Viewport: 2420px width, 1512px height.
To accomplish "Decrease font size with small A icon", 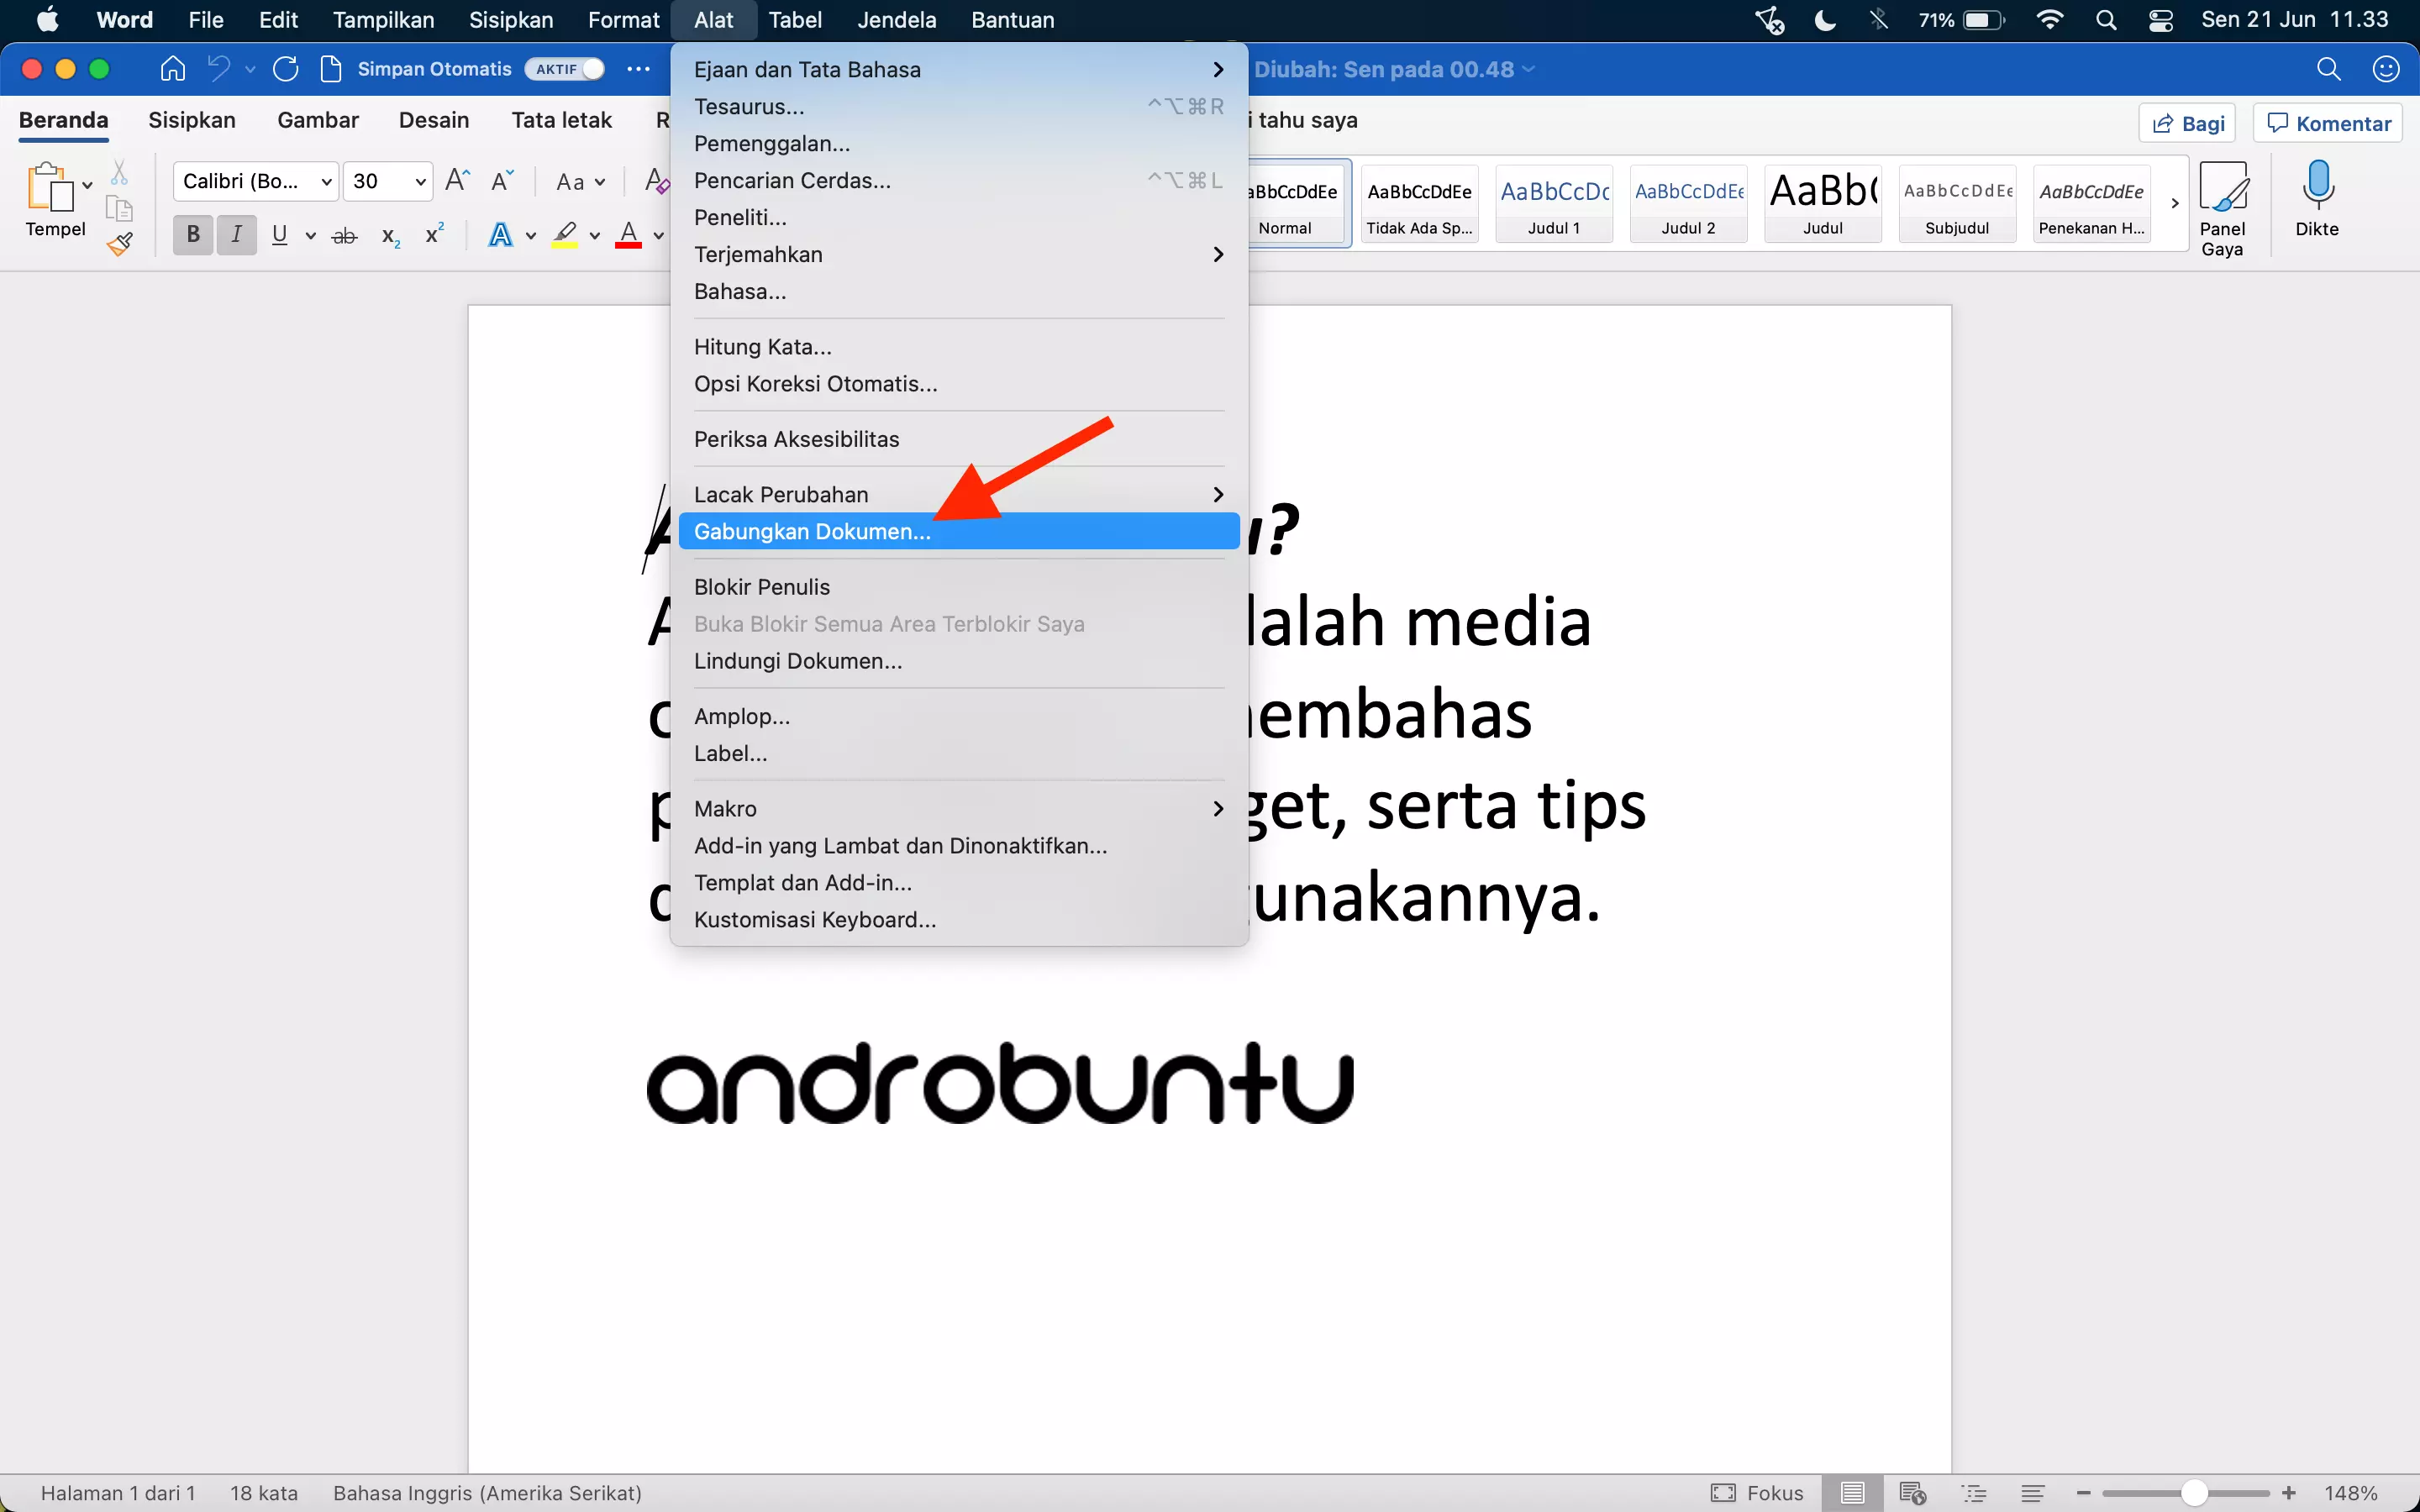I will coord(502,180).
